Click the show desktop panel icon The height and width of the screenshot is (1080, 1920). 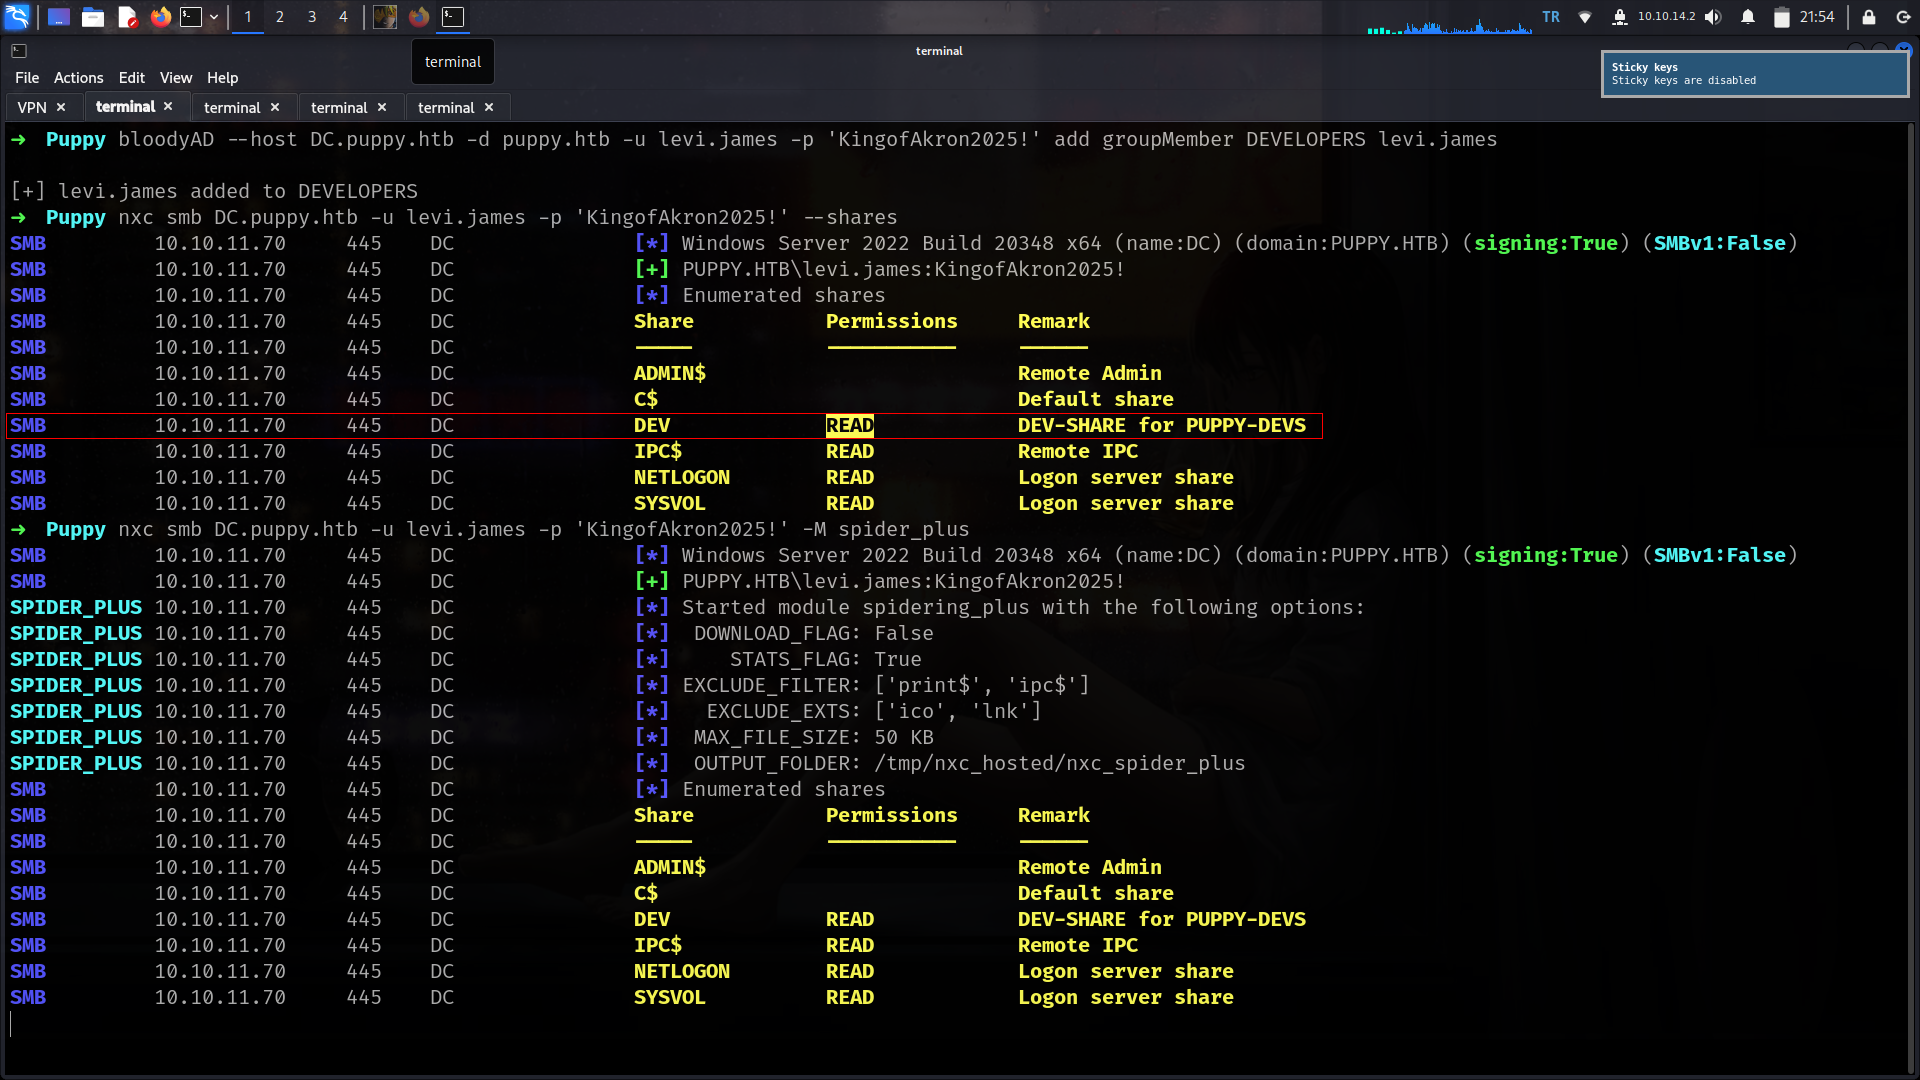point(59,16)
